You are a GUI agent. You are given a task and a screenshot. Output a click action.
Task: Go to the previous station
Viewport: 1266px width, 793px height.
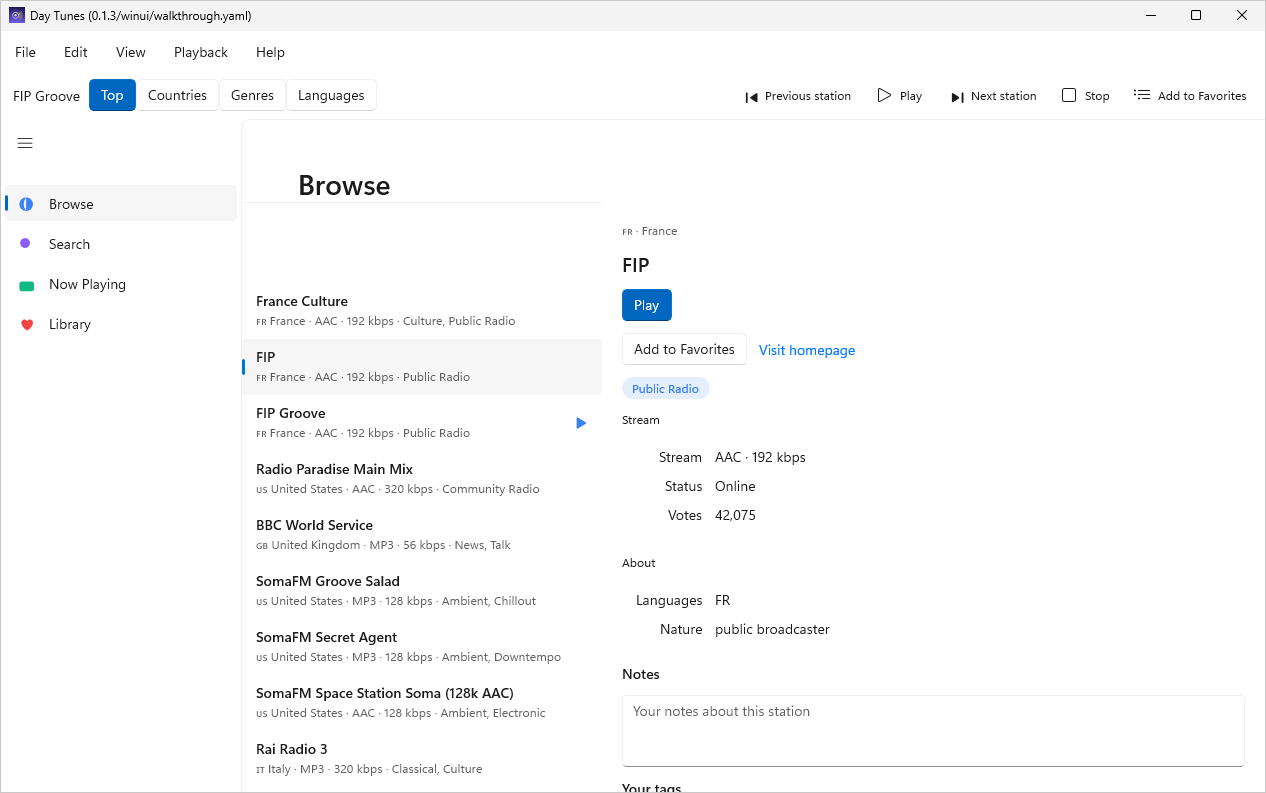(x=798, y=96)
